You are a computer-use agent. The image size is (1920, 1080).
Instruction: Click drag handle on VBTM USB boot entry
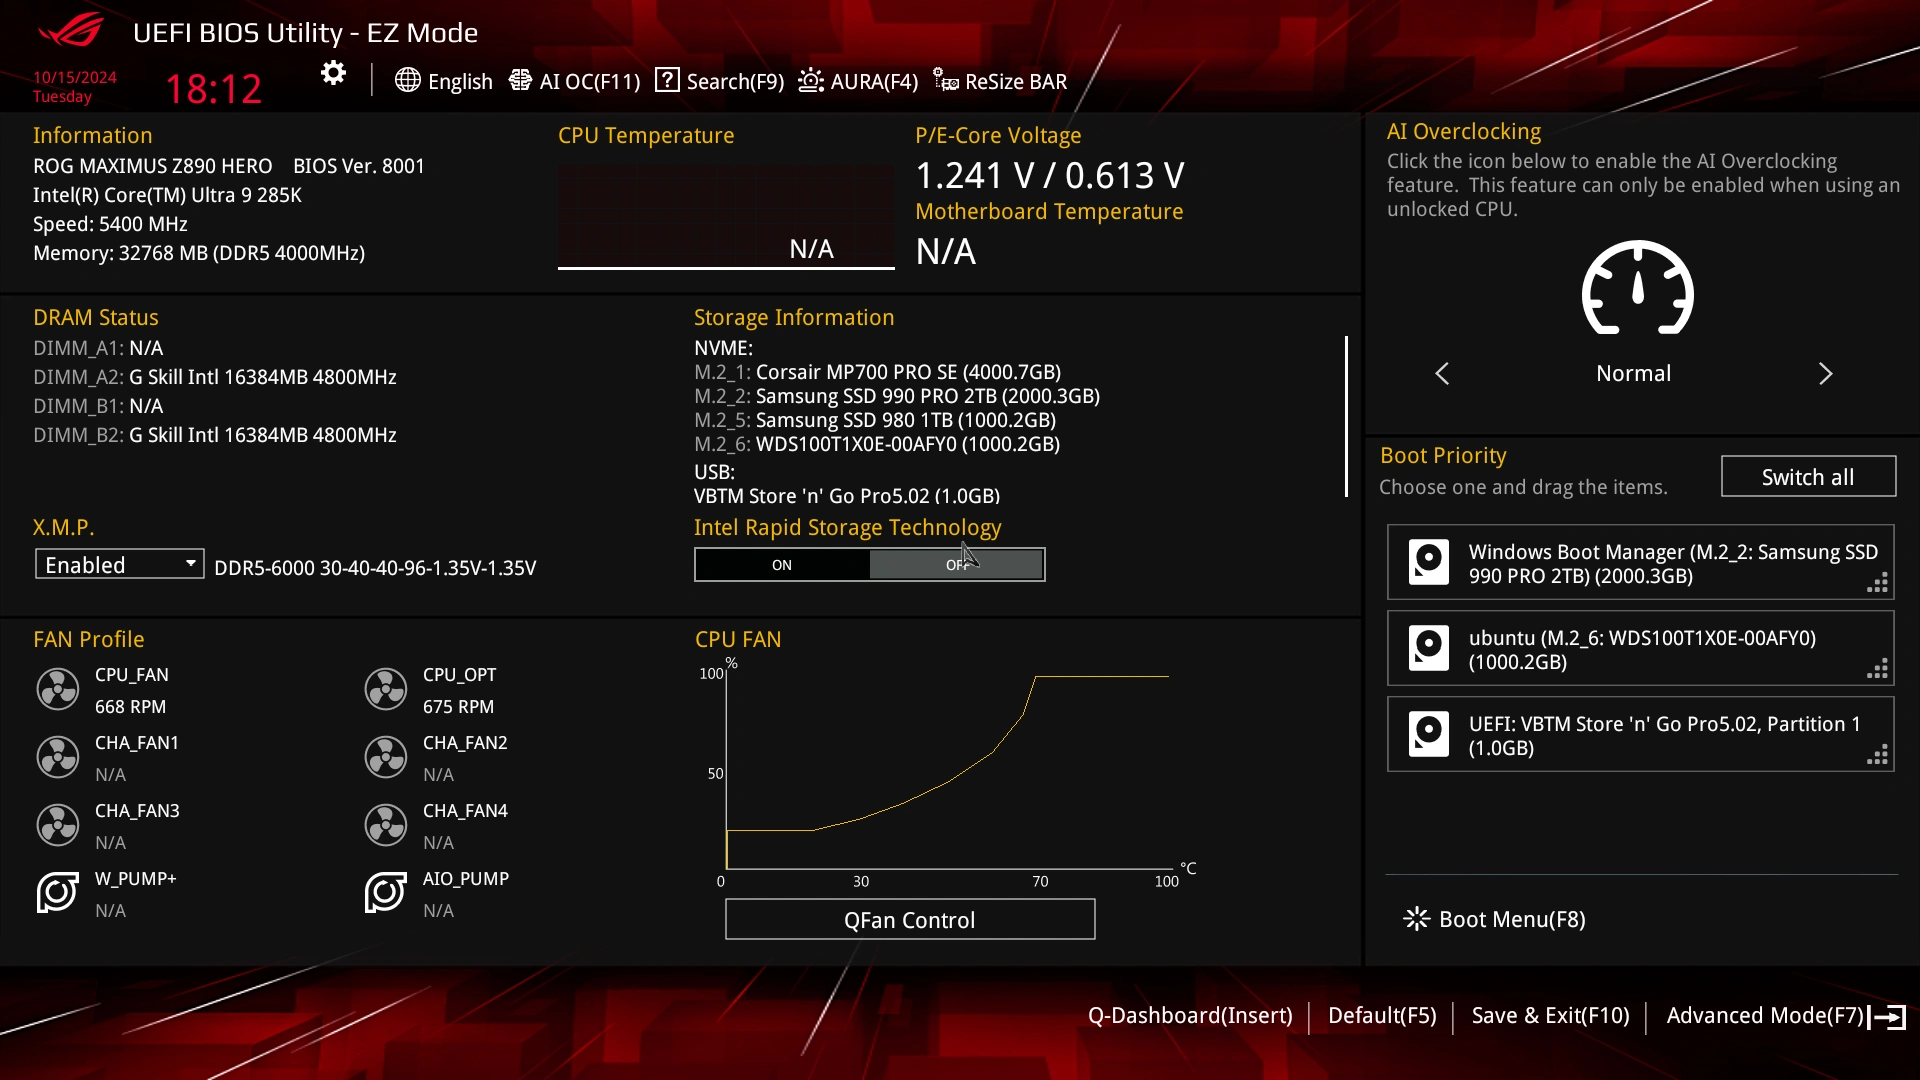(x=1878, y=755)
